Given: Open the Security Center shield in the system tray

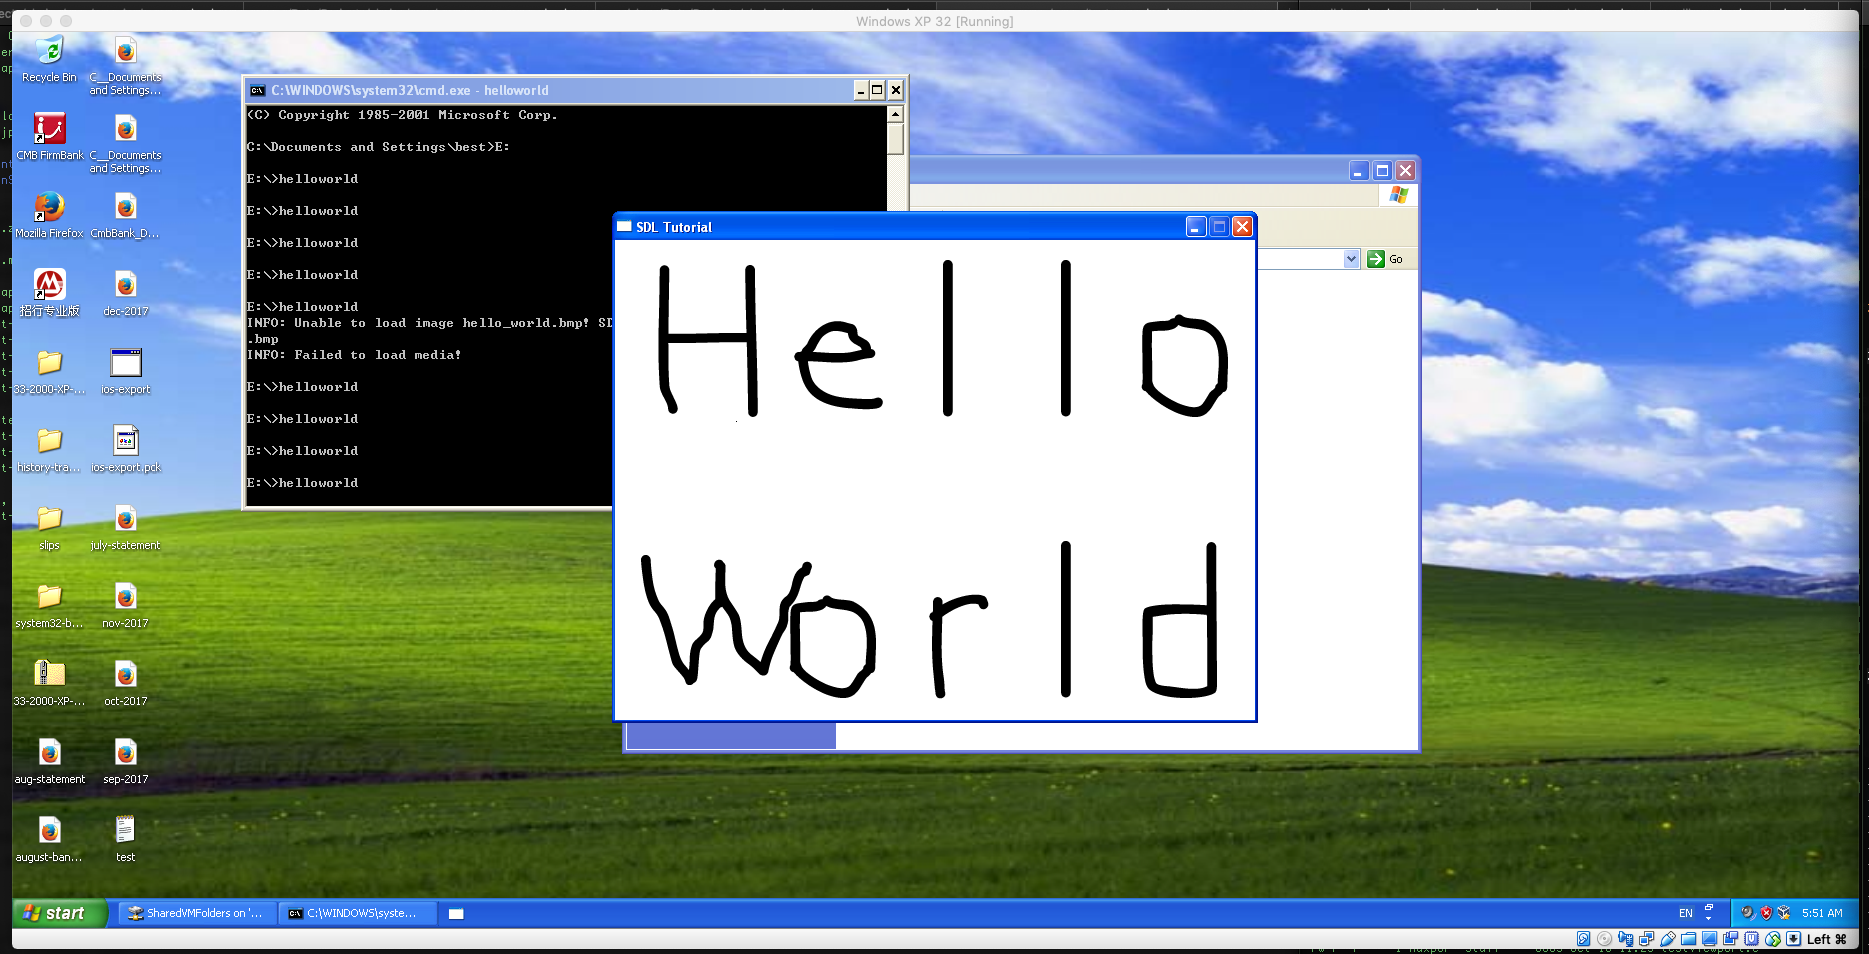Looking at the screenshot, I should coord(1766,913).
